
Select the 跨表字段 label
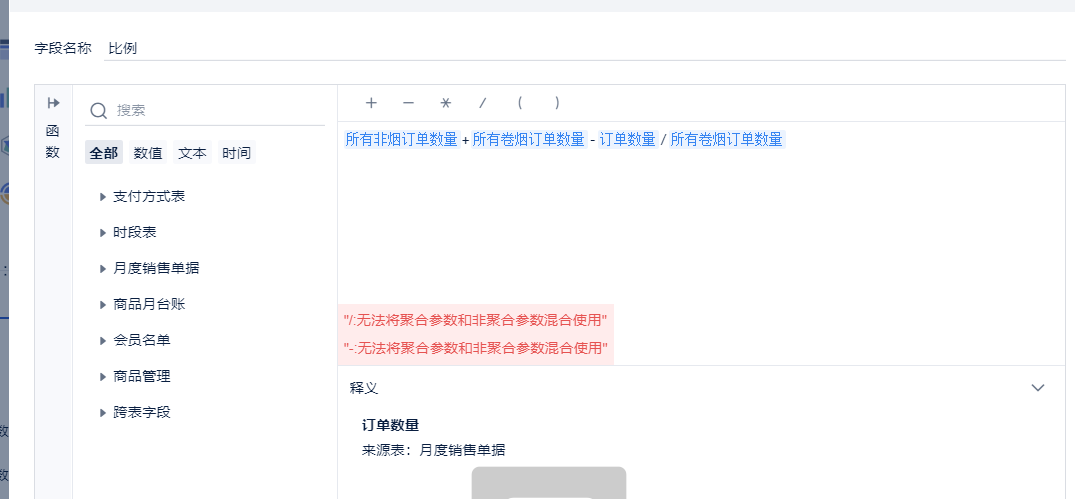[x=142, y=412]
